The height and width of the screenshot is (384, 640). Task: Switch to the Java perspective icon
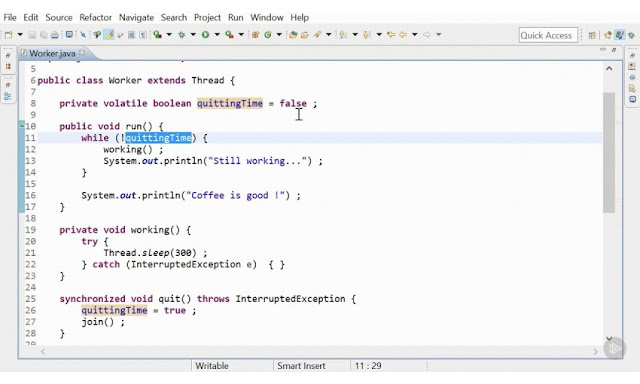(x=619, y=35)
